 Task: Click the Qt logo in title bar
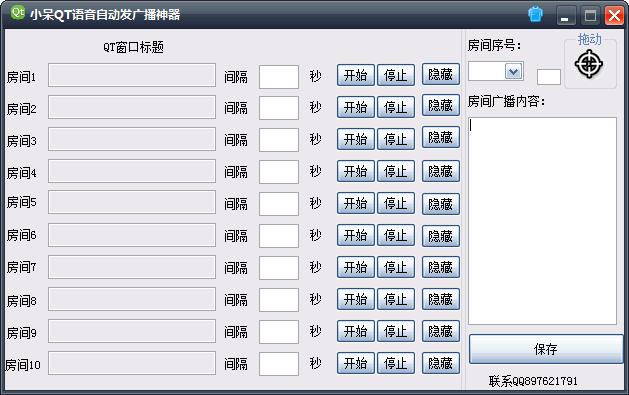[x=17, y=13]
